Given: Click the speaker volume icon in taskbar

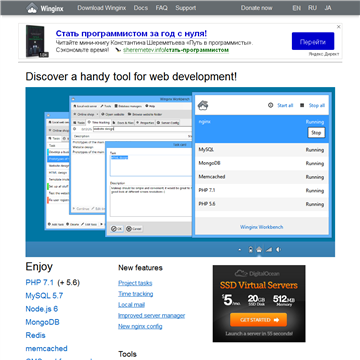Looking at the screenshot, I should pyautogui.click(x=279, y=250).
